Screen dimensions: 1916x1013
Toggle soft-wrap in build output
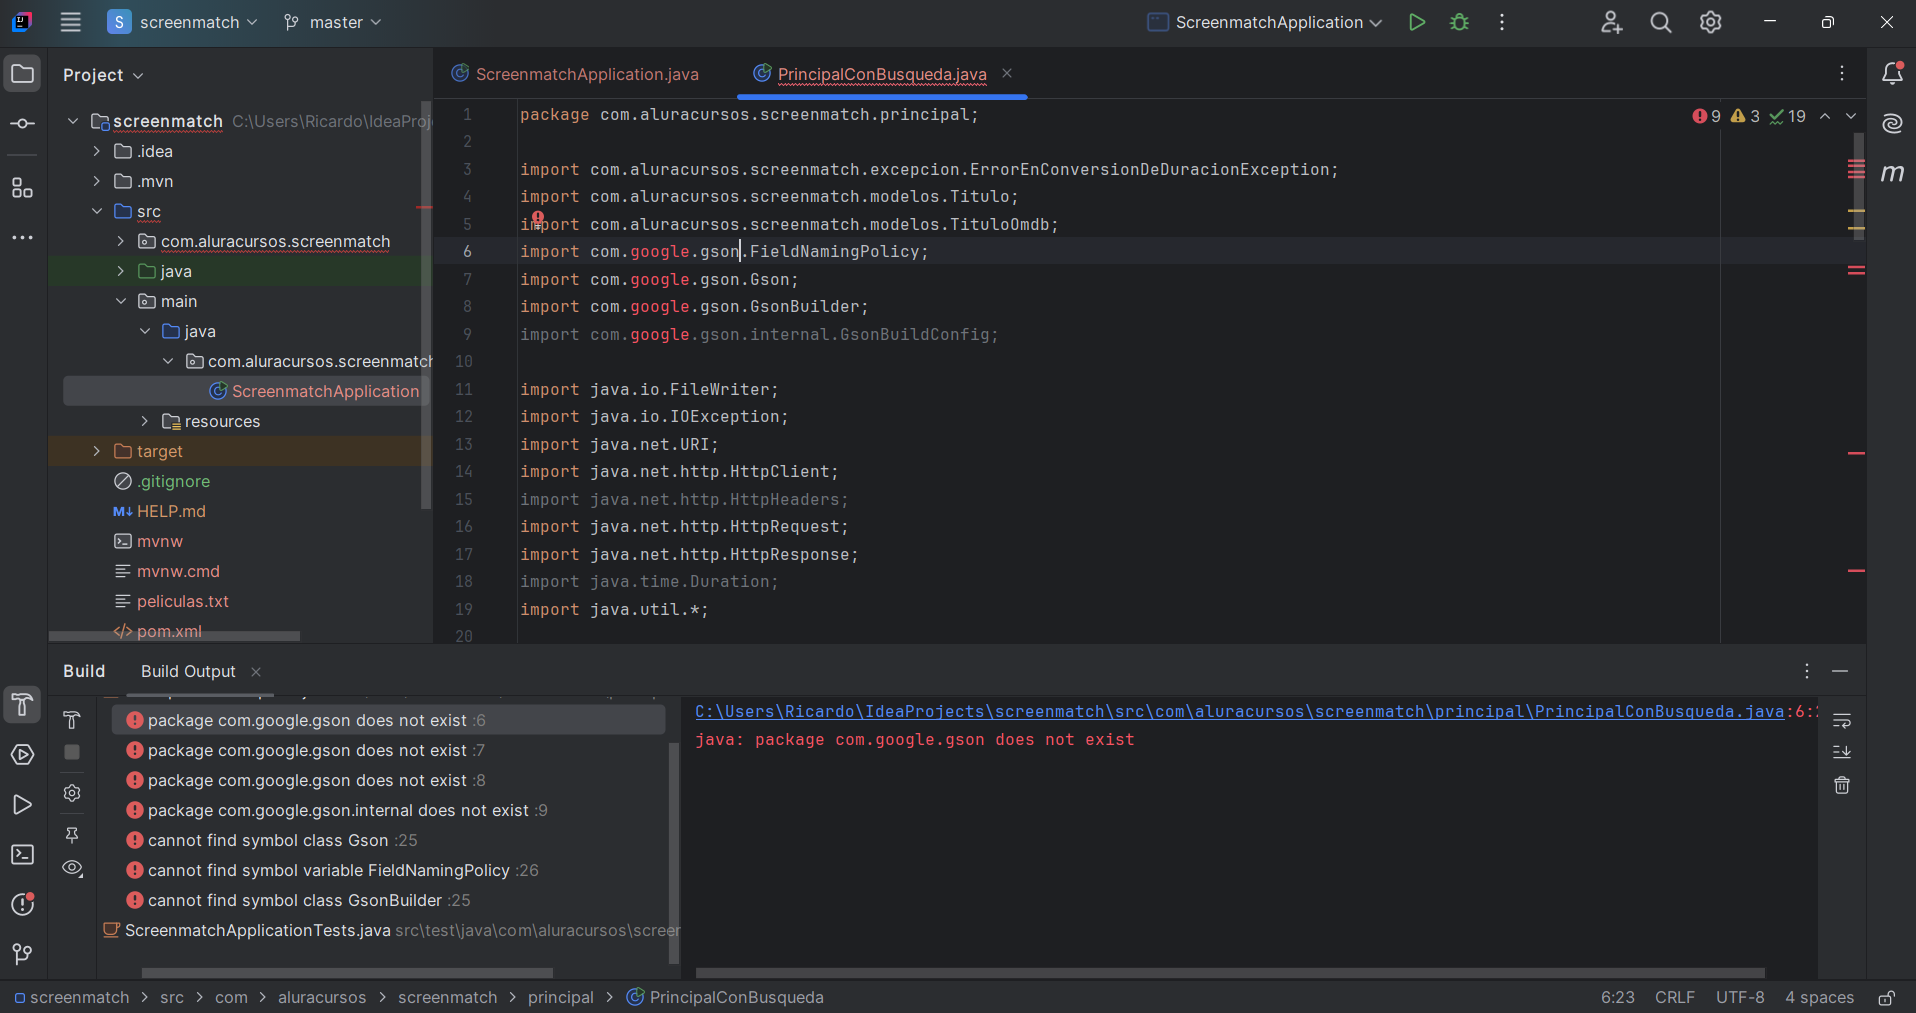(x=1842, y=720)
